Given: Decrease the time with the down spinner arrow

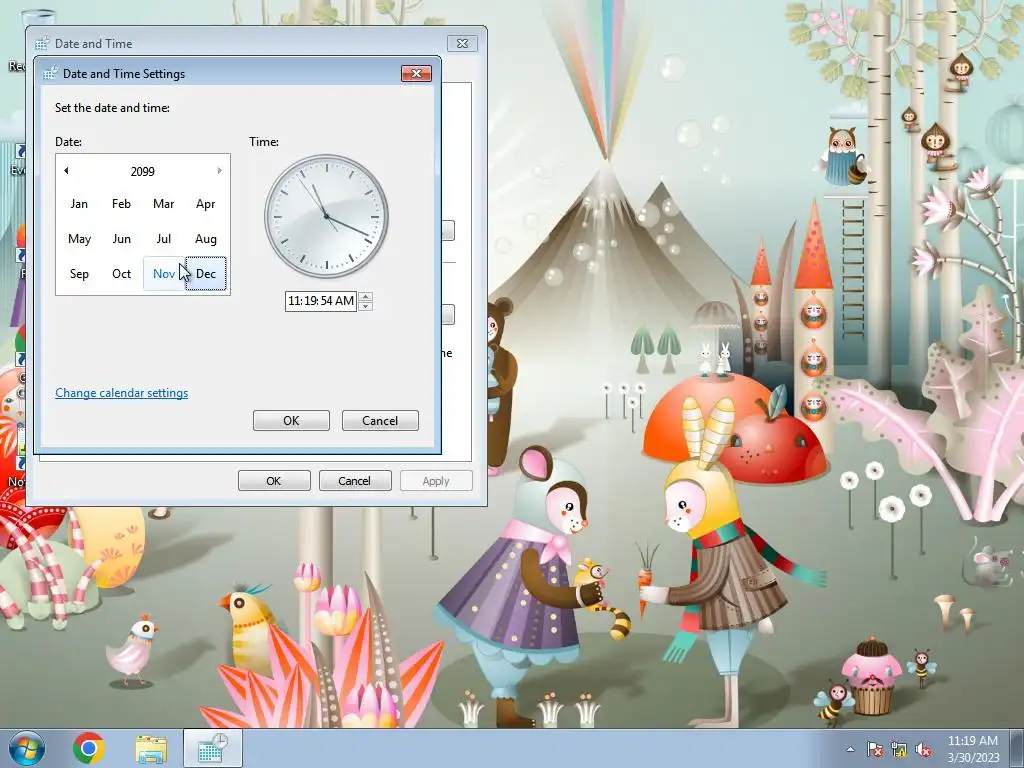Looking at the screenshot, I should click(x=366, y=306).
